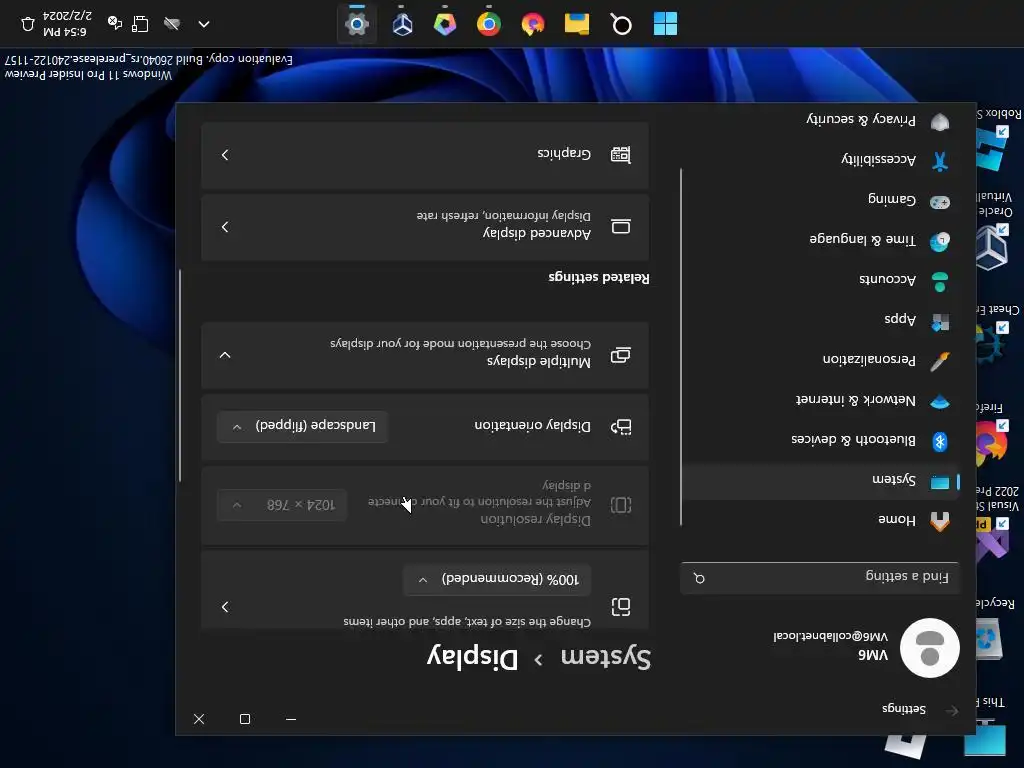This screenshot has width=1024, height=768.
Task: Open the 100% (Recommended) scale dropdown
Action: [497, 579]
